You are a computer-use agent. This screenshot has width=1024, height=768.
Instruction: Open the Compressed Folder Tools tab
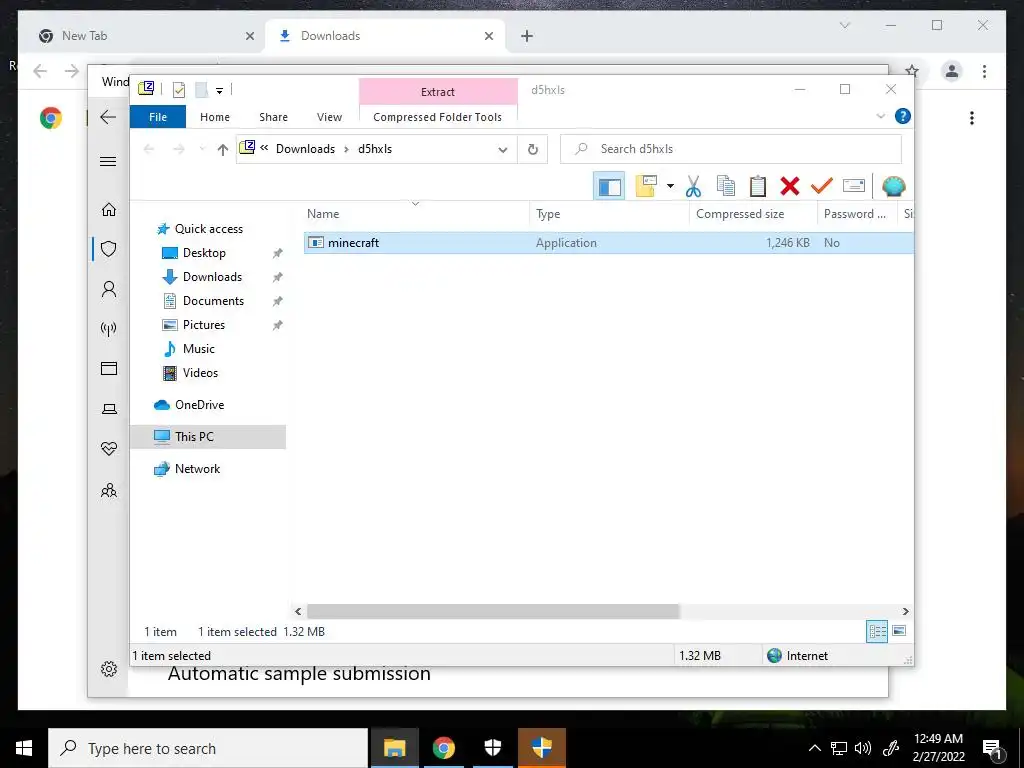[438, 117]
